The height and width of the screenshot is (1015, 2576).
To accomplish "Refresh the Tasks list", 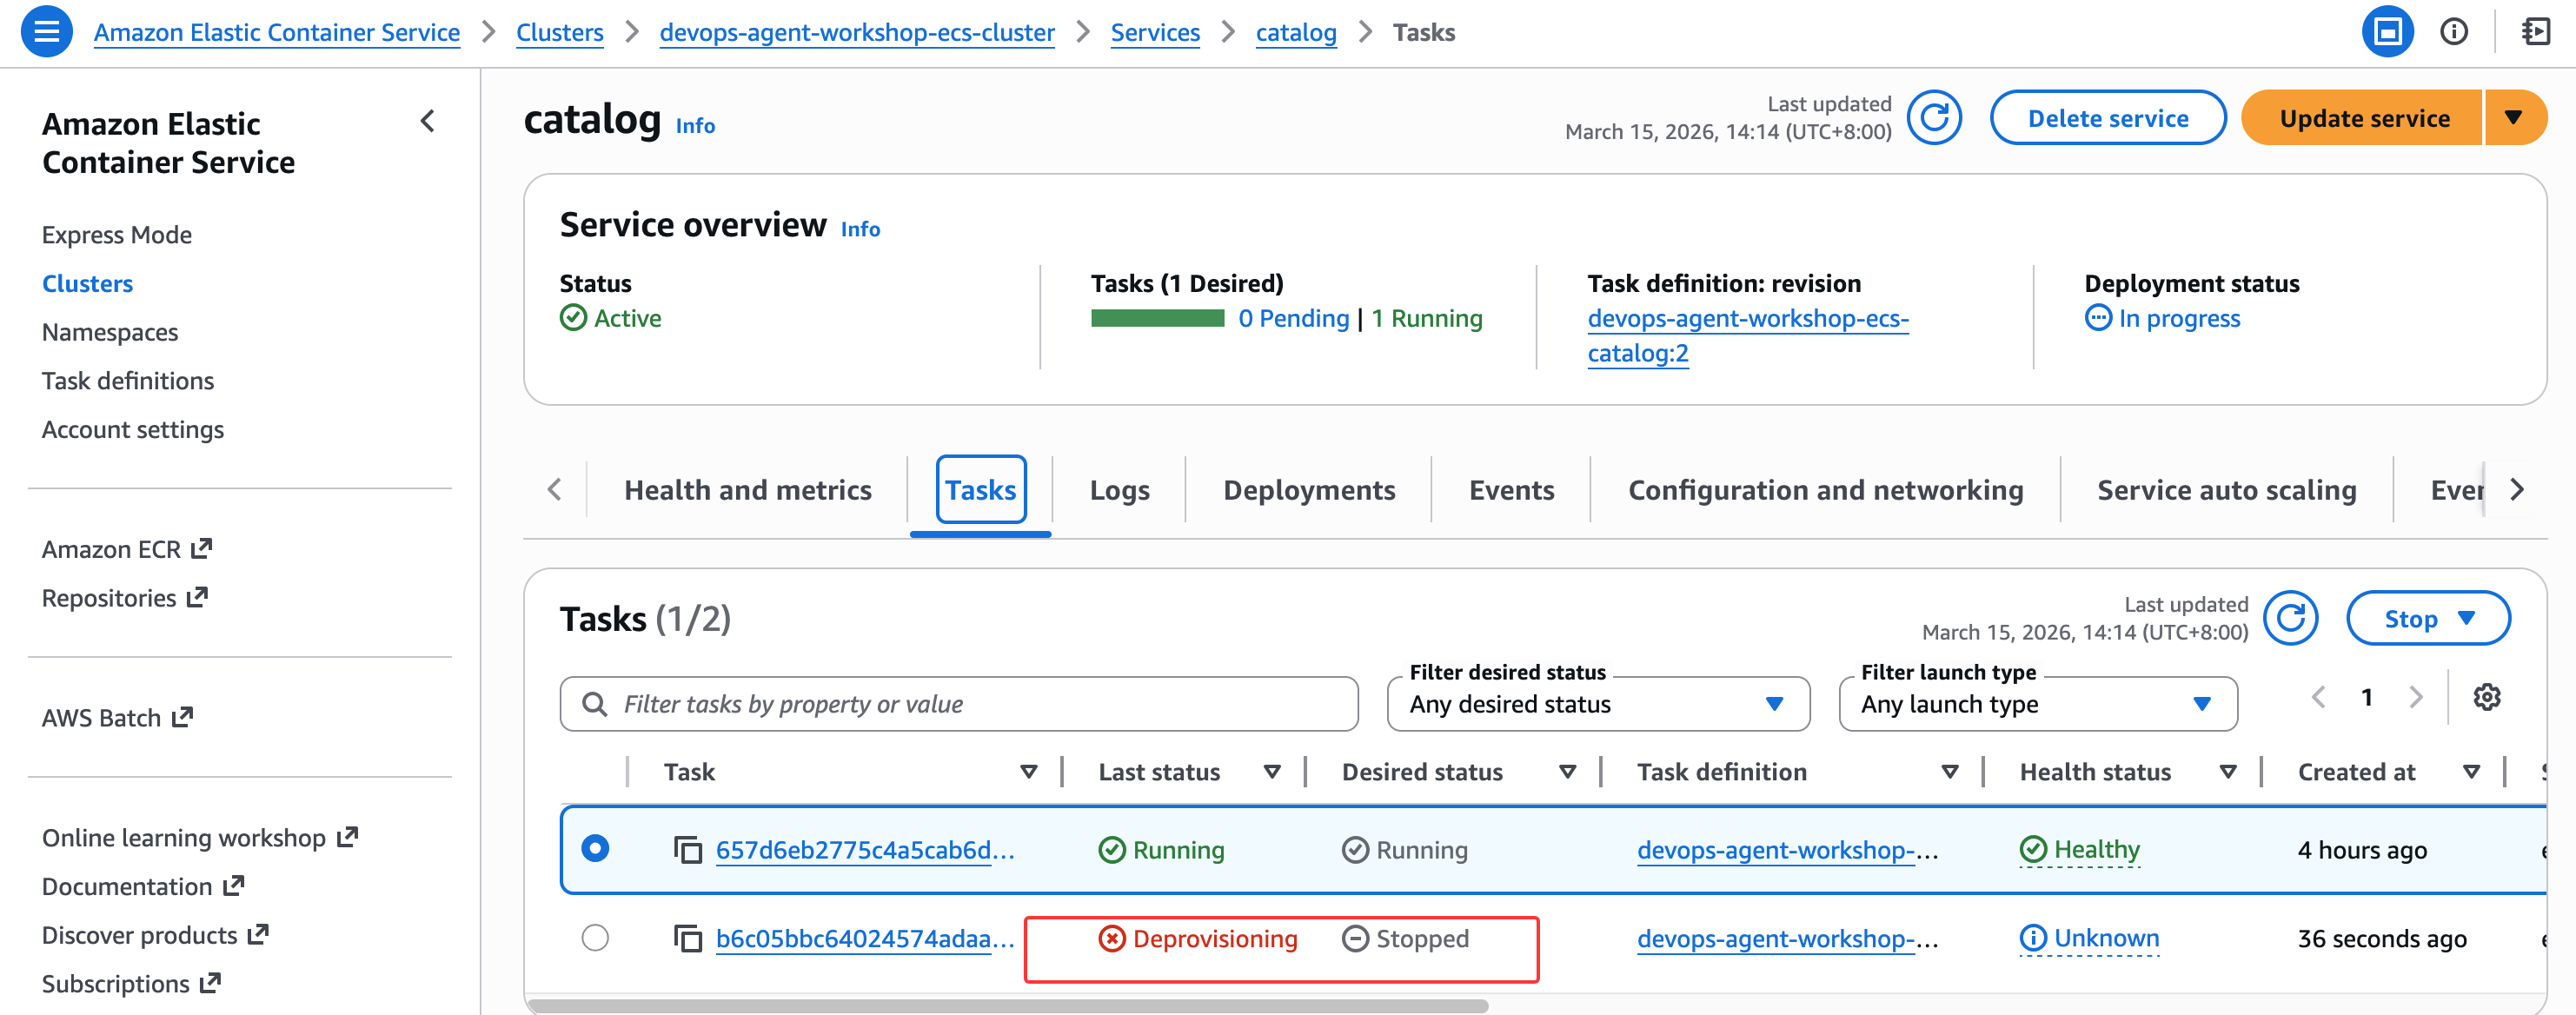I will [2289, 618].
